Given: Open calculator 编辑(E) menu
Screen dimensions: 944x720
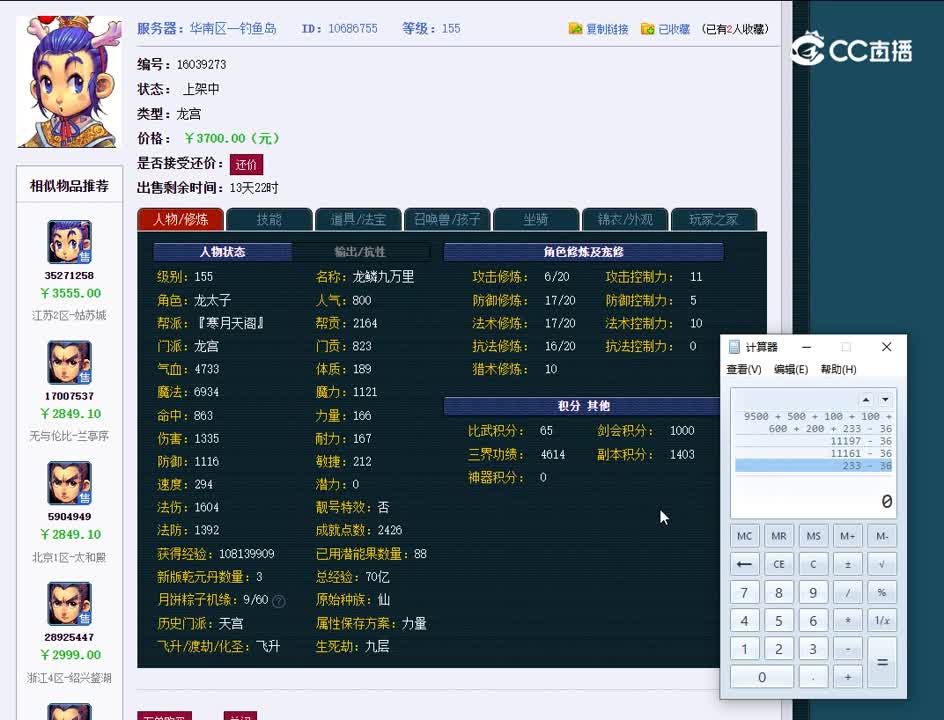Looking at the screenshot, I should [791, 369].
